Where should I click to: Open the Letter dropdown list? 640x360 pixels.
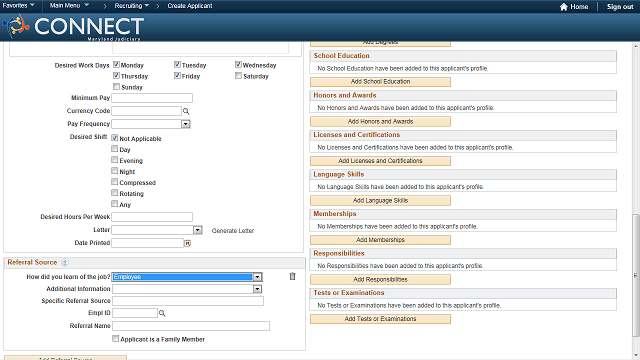[198, 230]
